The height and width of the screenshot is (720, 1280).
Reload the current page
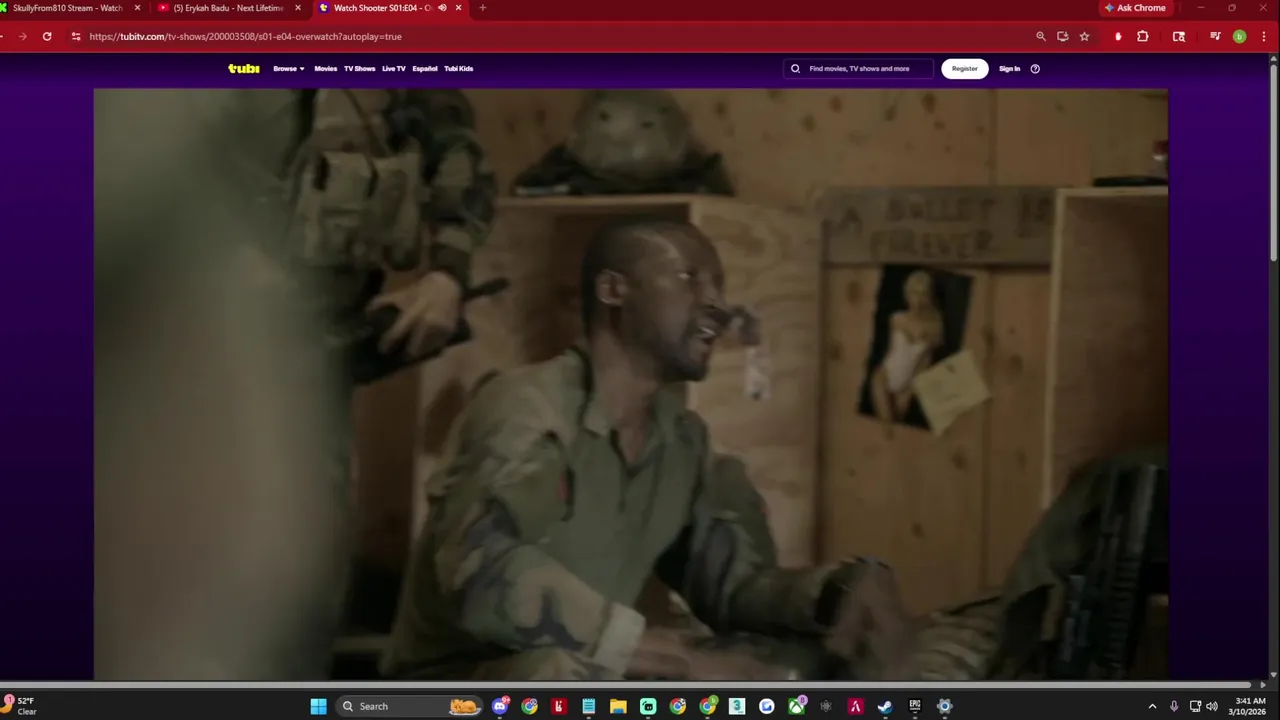47,36
